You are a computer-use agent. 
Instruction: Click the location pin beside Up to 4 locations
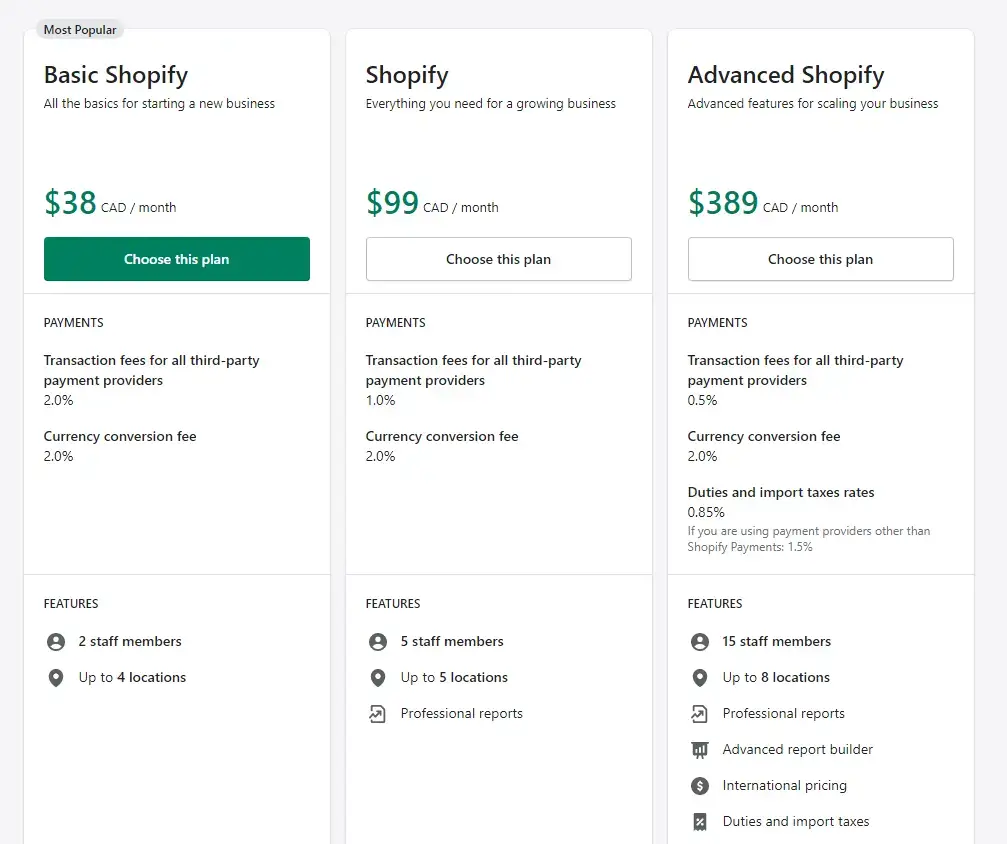pos(56,678)
